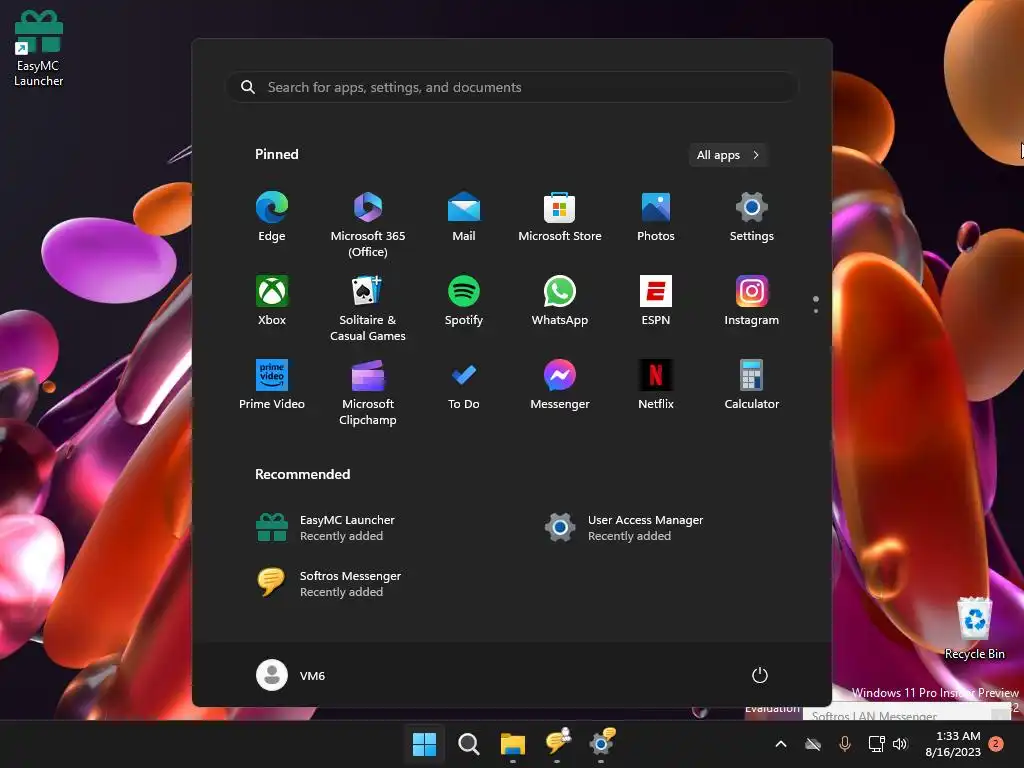Viewport: 1024px width, 768px height.
Task: Open WhatsApp
Action: click(560, 301)
